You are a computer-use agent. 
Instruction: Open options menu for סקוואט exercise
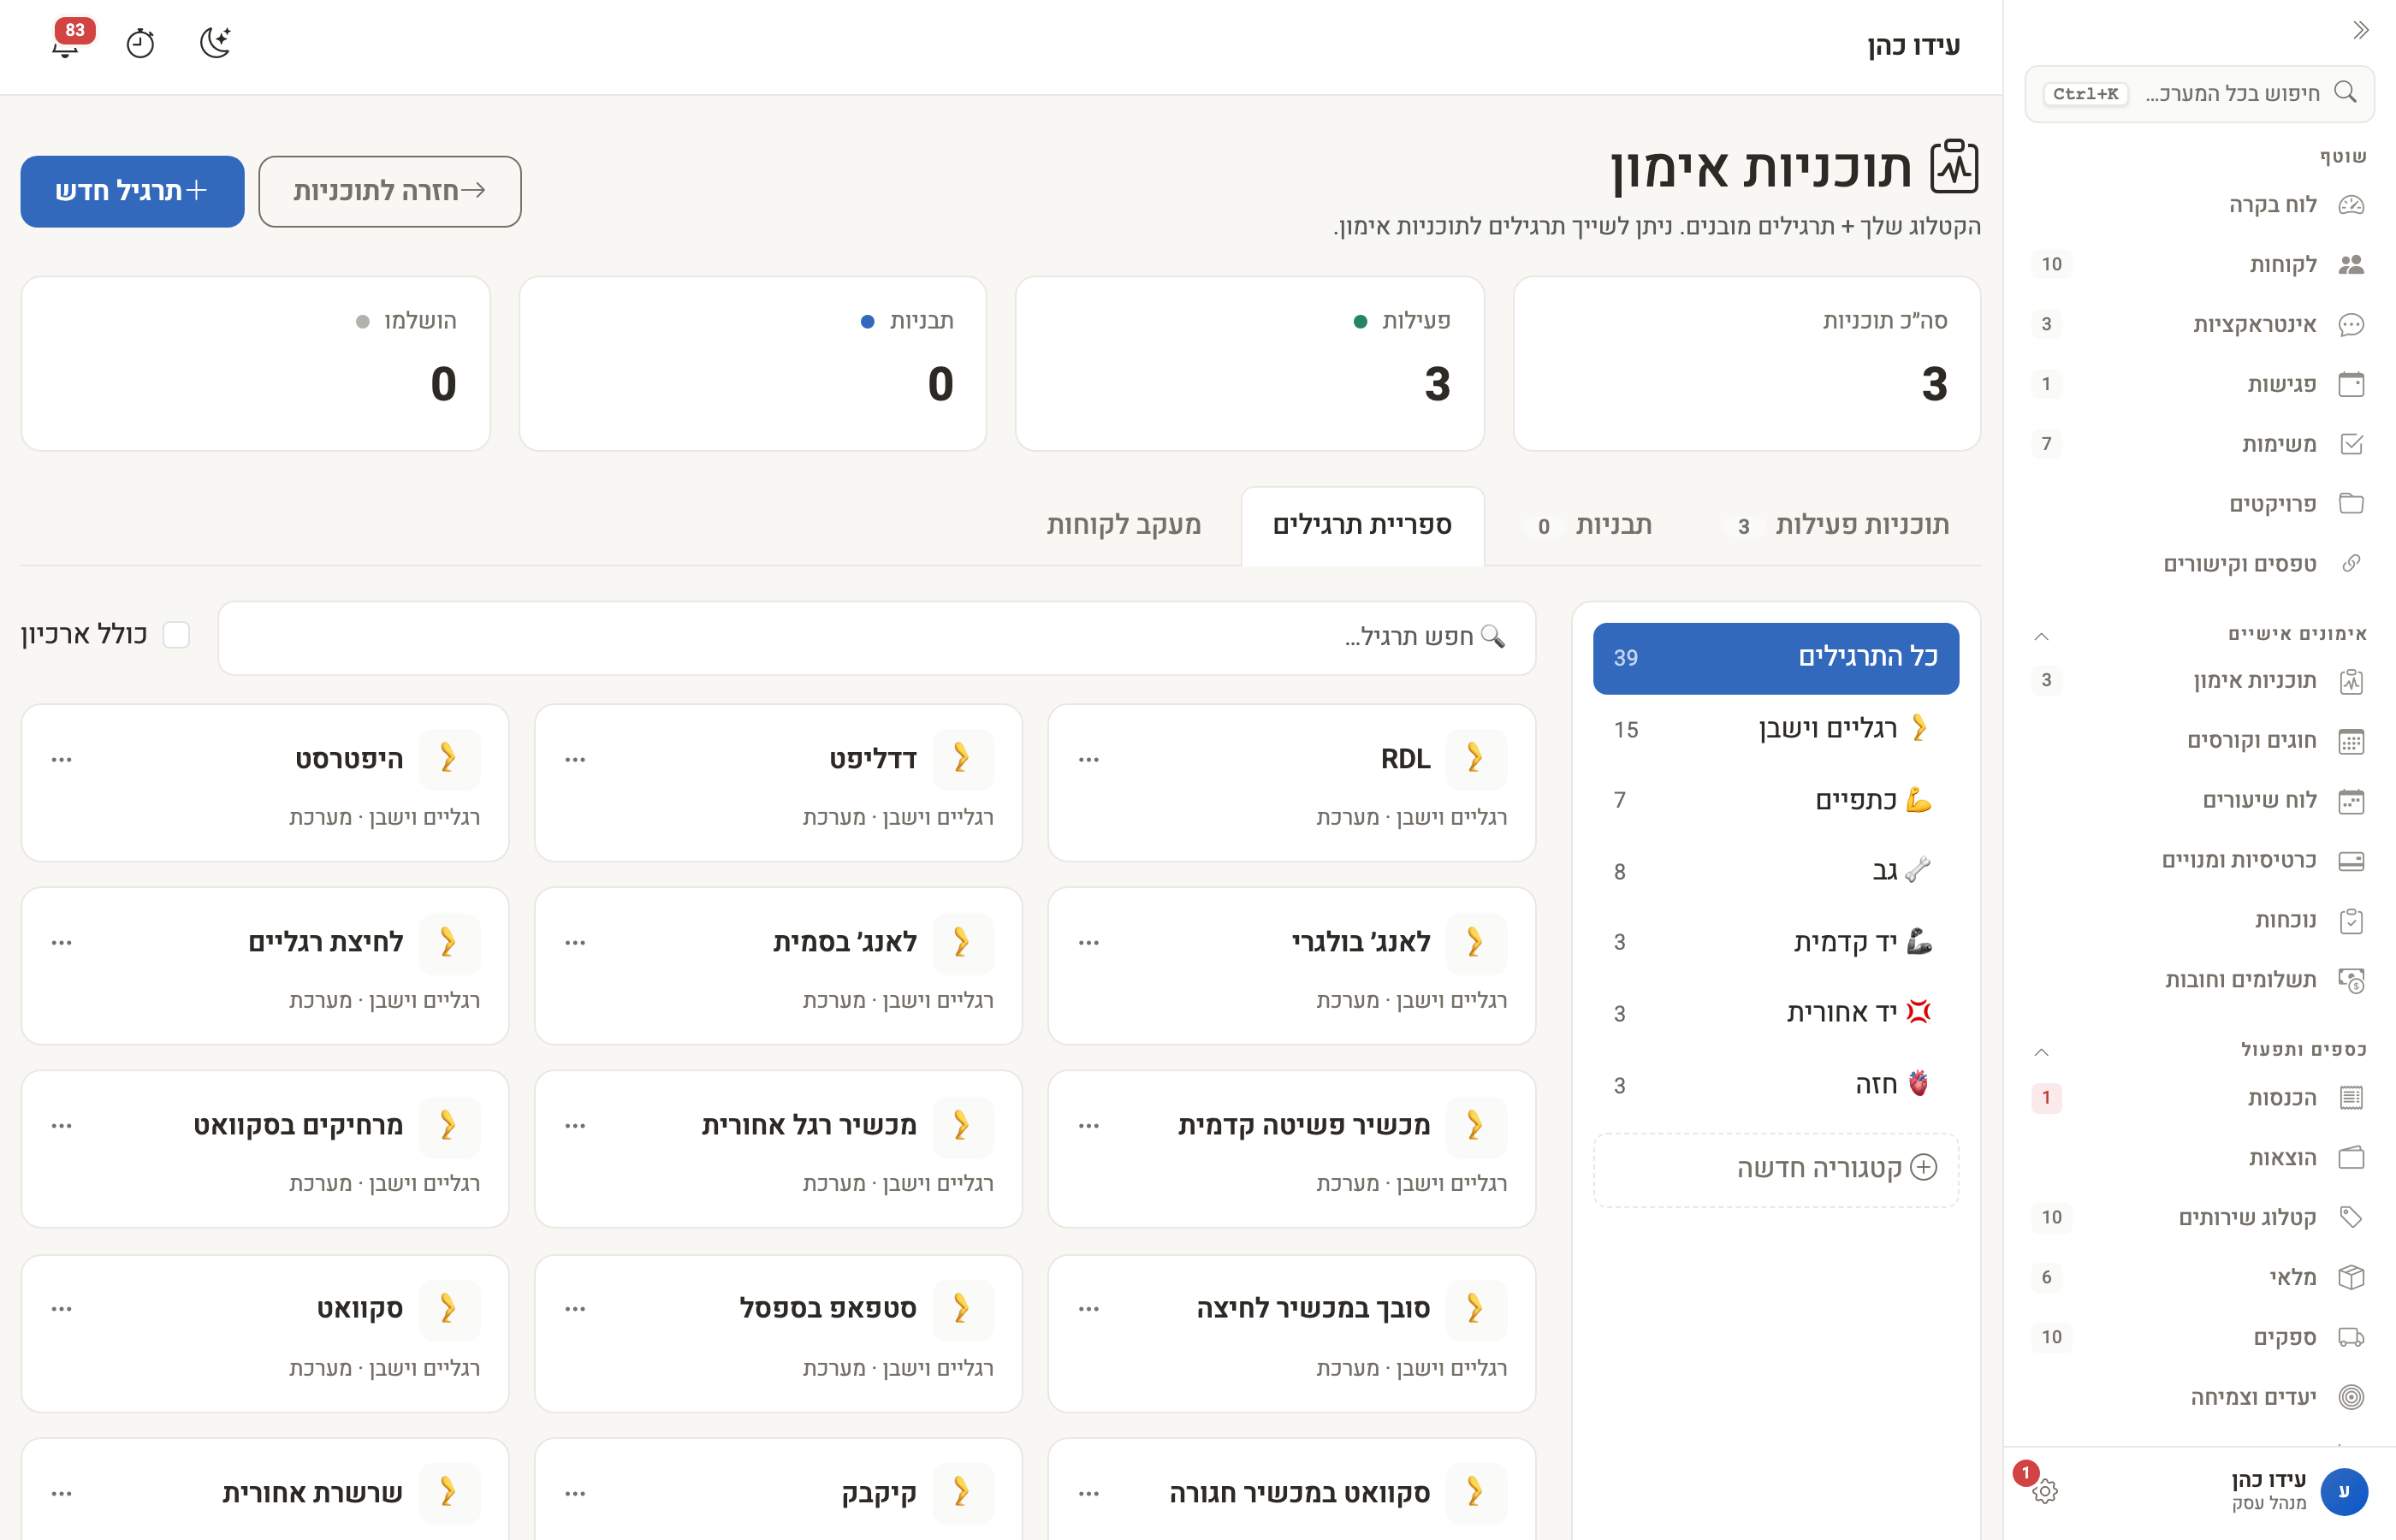tap(62, 1309)
